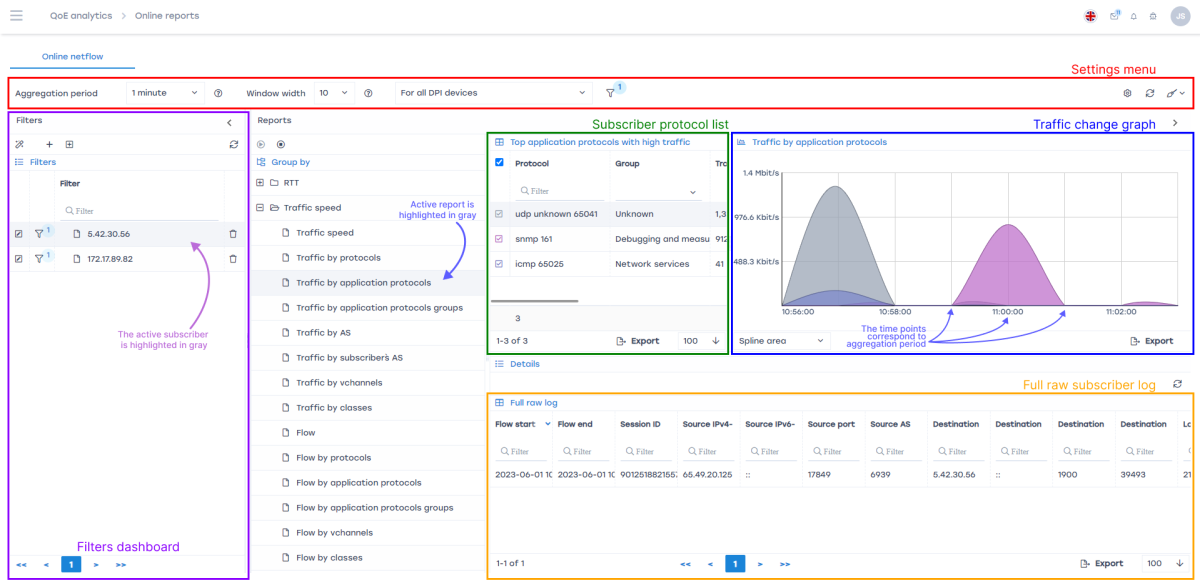Refresh data using settings bar refresh icon
1200x583 pixels.
(1150, 93)
